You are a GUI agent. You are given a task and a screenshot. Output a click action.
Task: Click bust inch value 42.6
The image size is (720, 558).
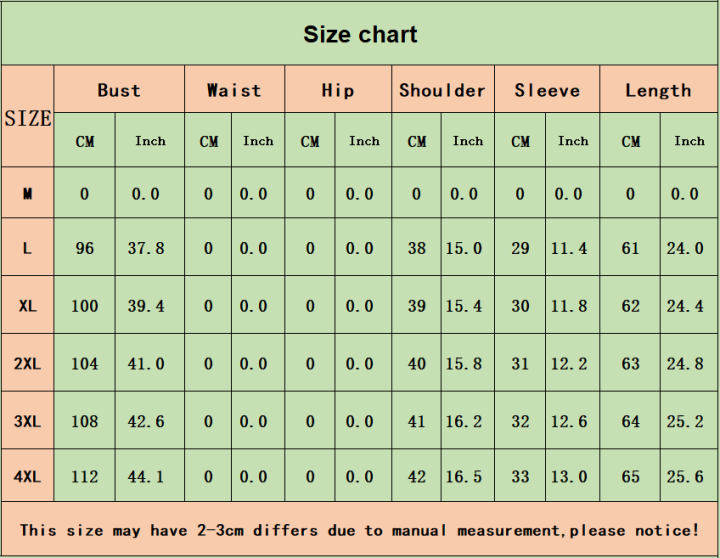146,421
